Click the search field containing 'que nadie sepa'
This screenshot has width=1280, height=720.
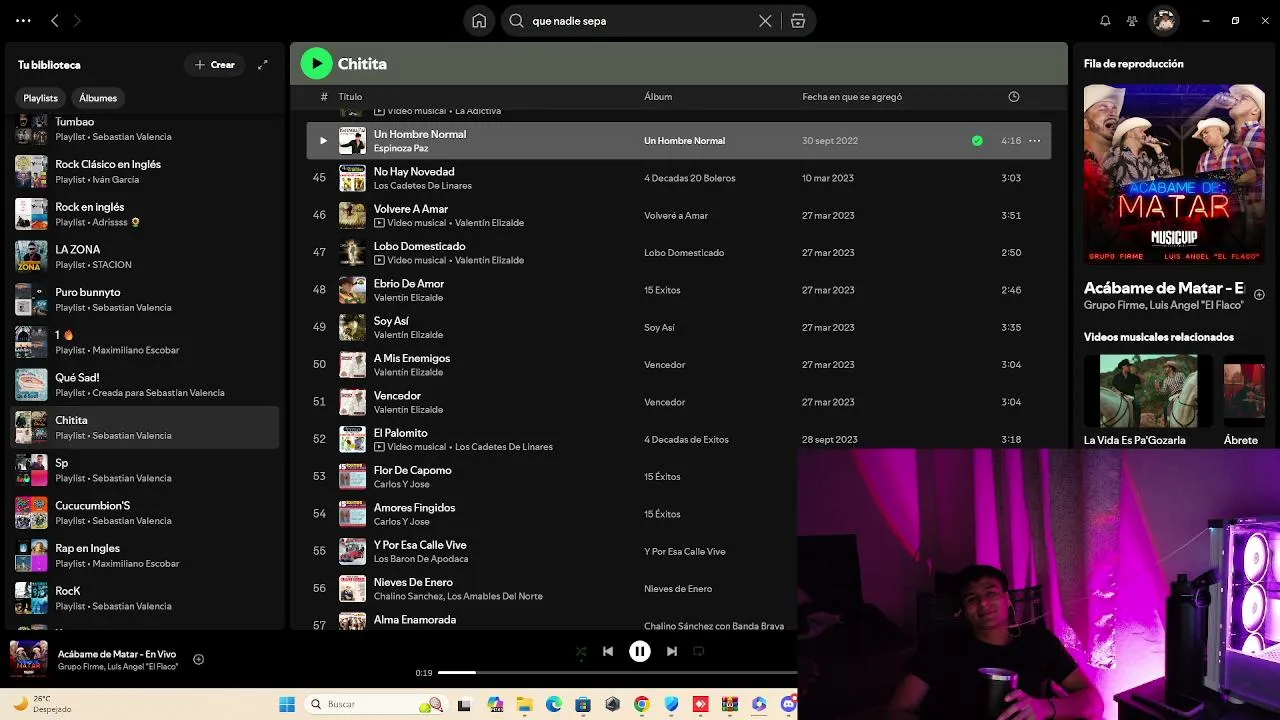point(640,20)
